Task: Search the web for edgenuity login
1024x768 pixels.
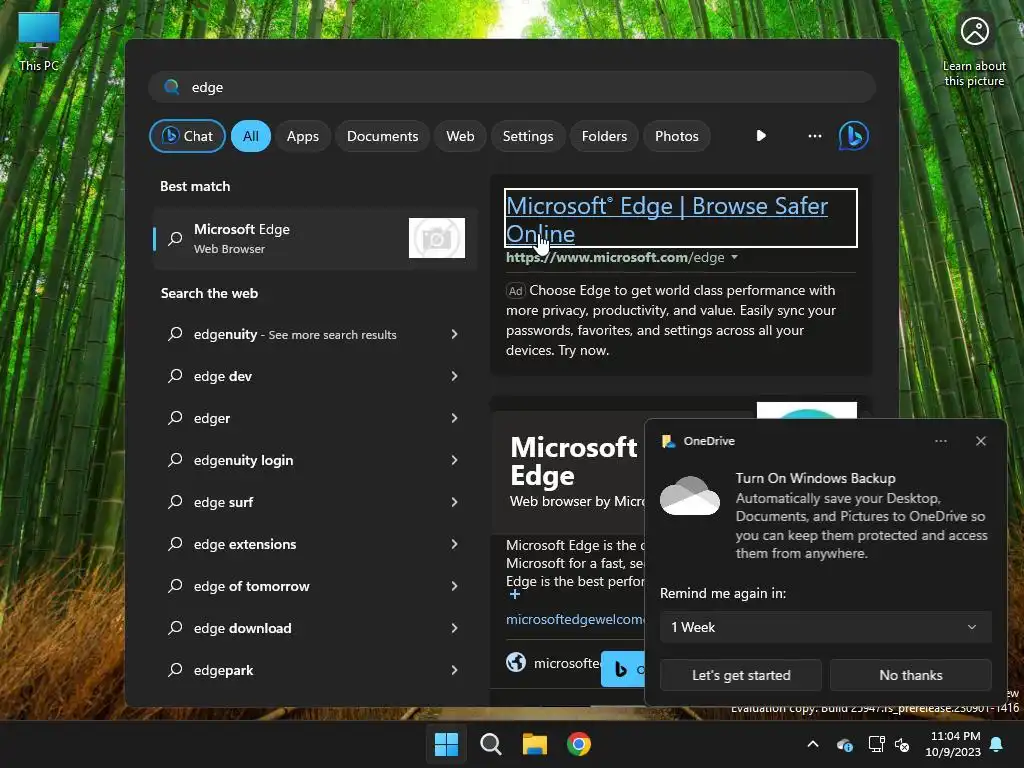Action: coord(315,460)
